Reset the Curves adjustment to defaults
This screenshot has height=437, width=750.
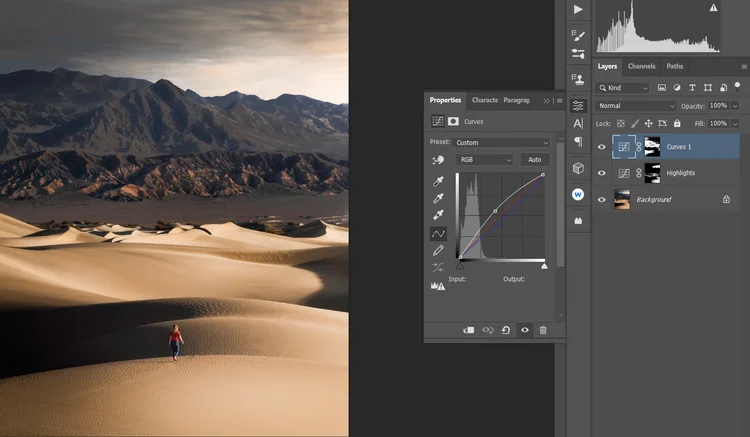coord(507,329)
